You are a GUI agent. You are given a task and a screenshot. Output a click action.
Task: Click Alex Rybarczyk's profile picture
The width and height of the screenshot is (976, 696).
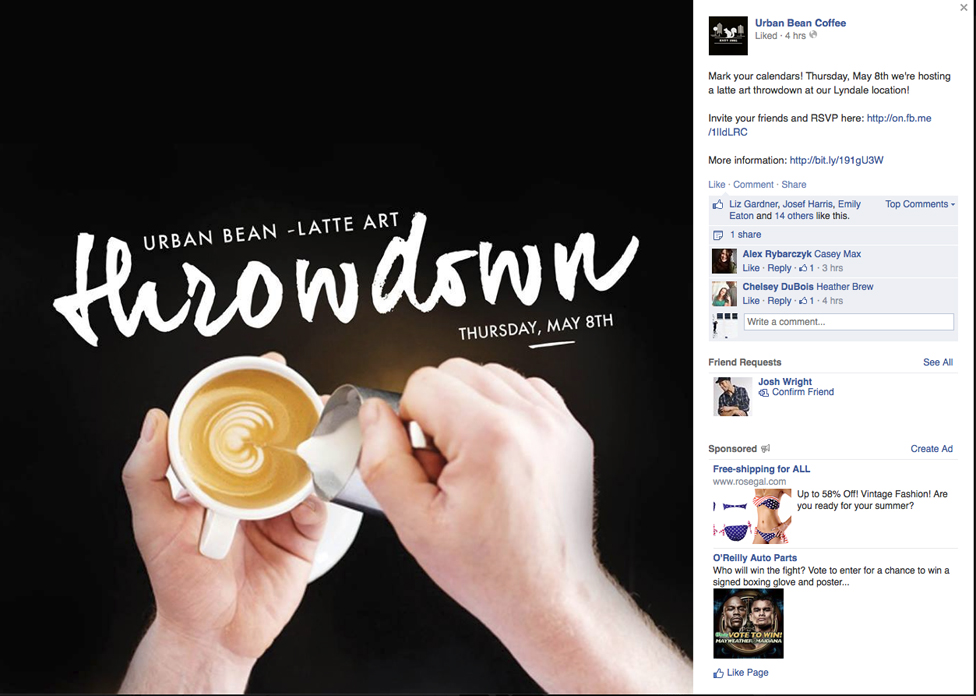tap(724, 261)
